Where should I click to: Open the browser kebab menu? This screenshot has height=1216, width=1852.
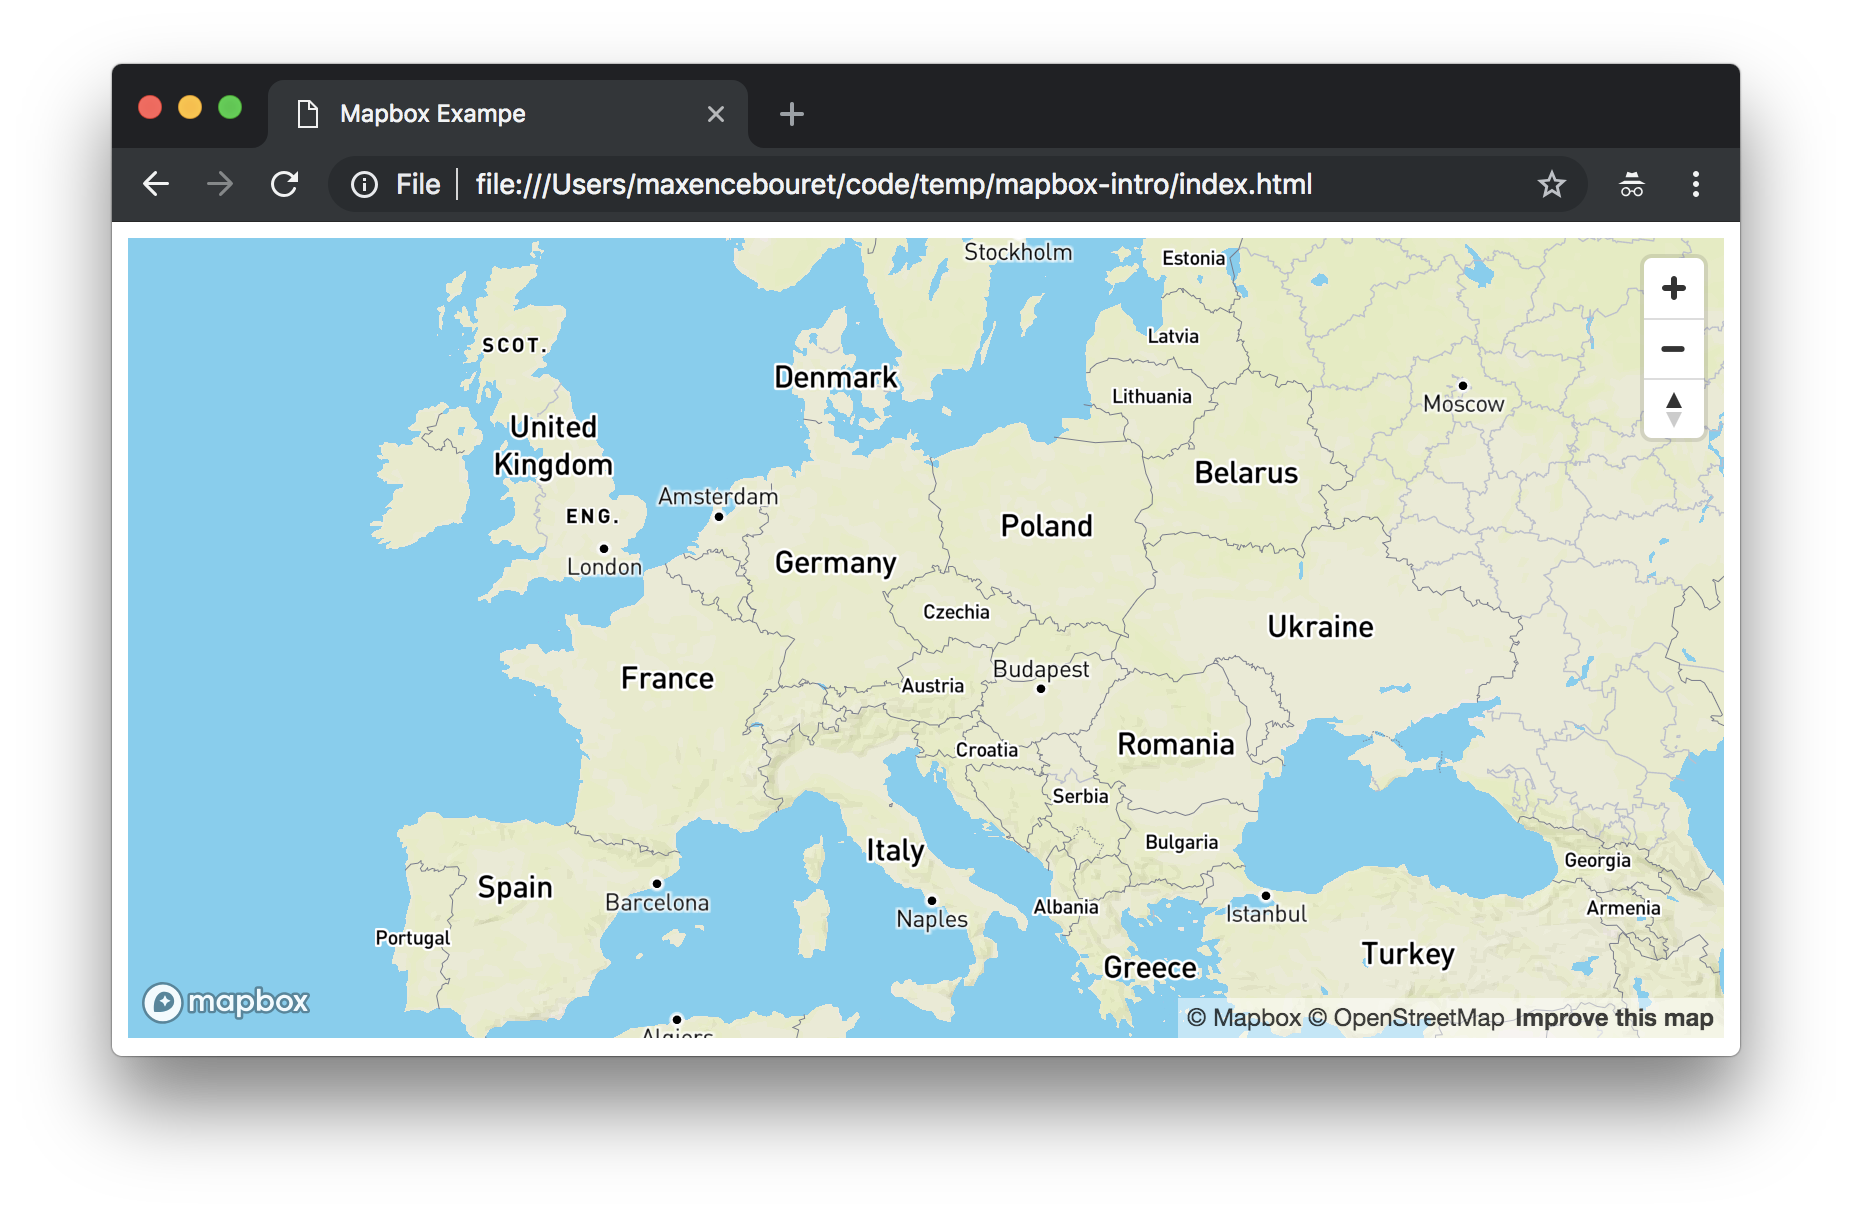1695,184
